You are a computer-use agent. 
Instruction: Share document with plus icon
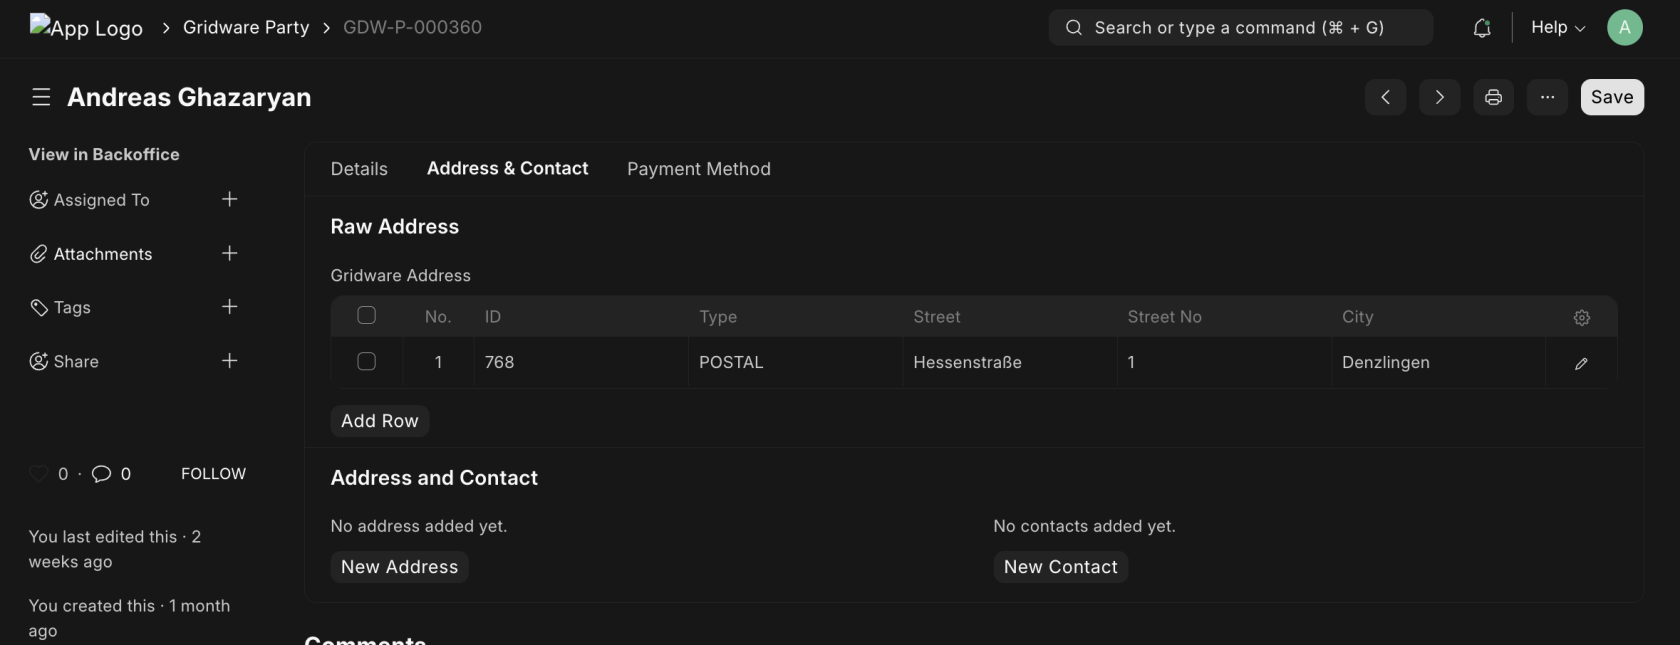[229, 360]
